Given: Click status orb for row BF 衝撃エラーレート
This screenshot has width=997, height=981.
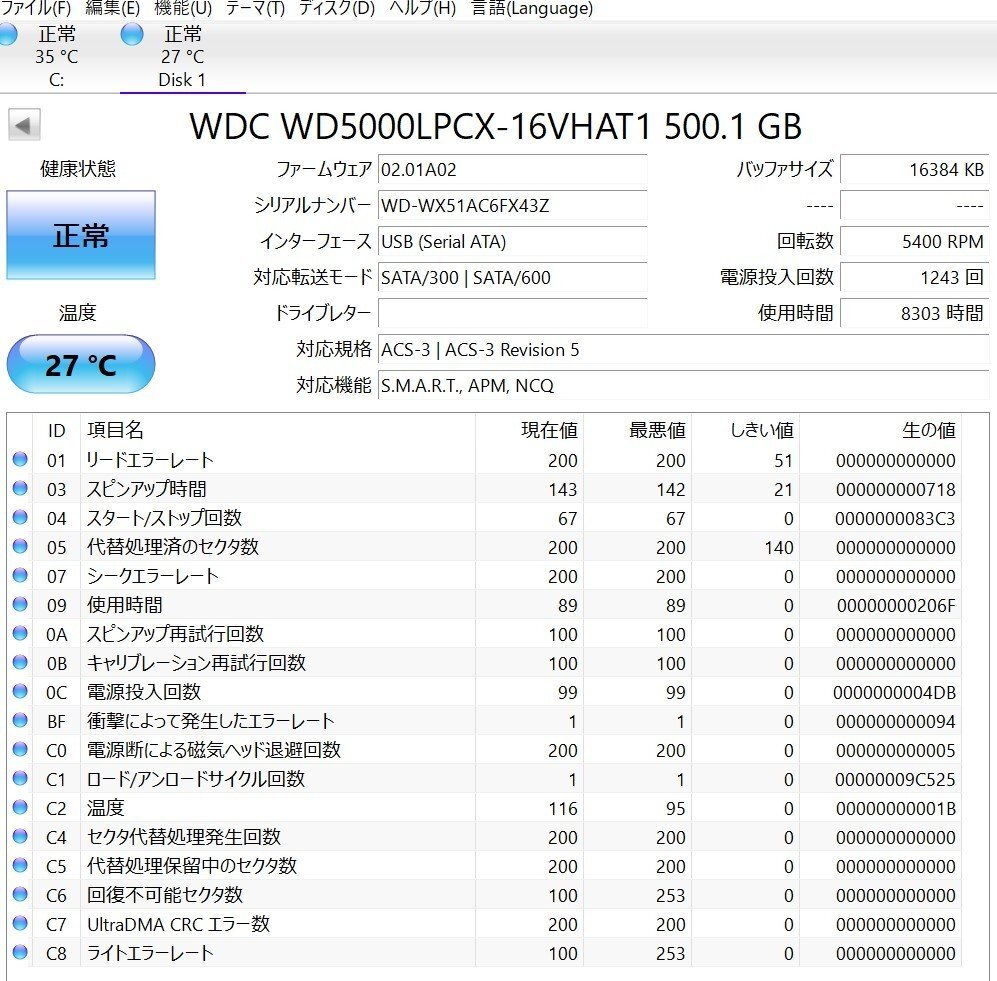Looking at the screenshot, I should pyautogui.click(x=20, y=720).
